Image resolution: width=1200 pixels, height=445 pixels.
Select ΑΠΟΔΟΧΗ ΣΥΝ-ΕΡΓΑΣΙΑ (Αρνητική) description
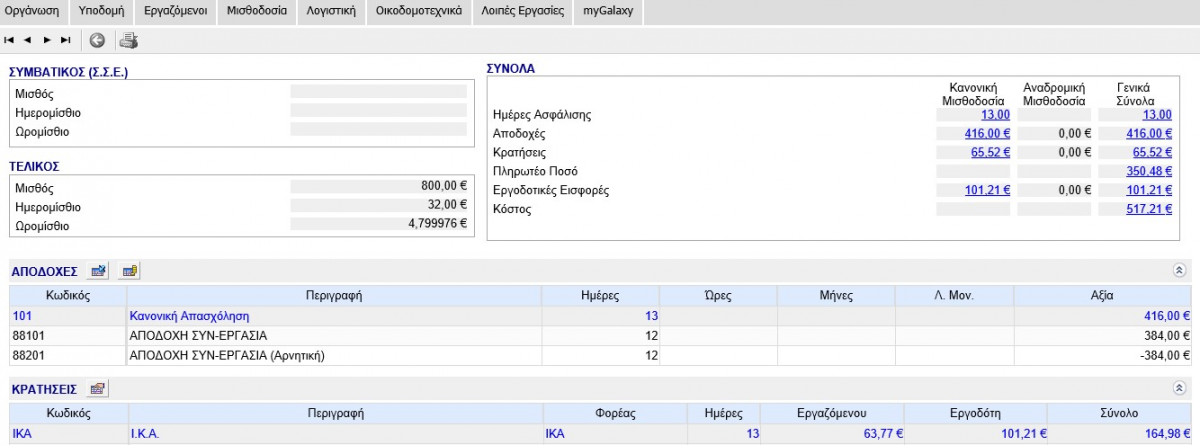point(228,355)
